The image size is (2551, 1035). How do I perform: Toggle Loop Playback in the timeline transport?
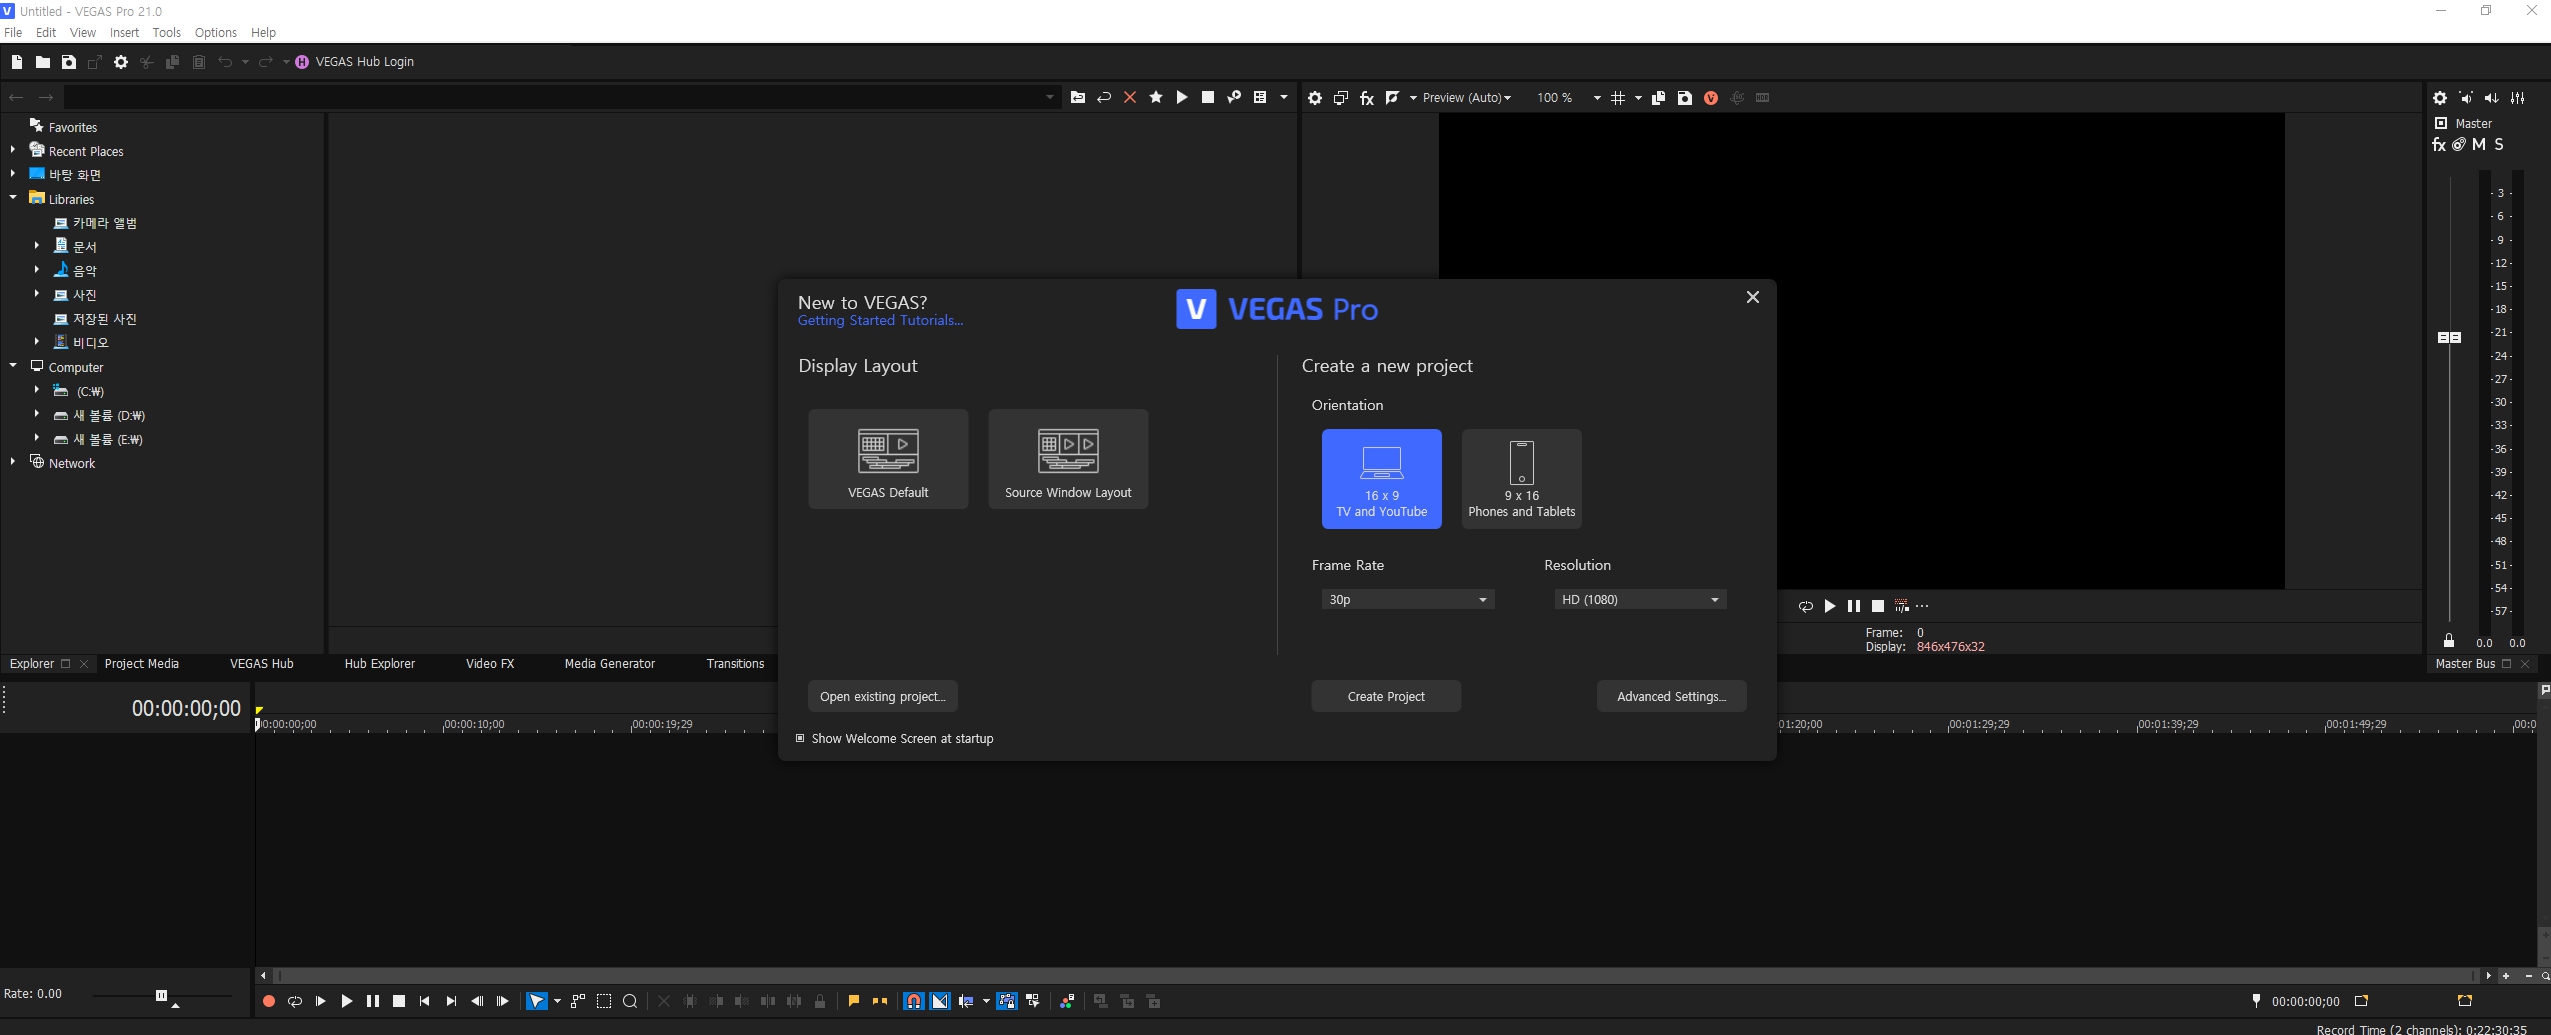(294, 1001)
